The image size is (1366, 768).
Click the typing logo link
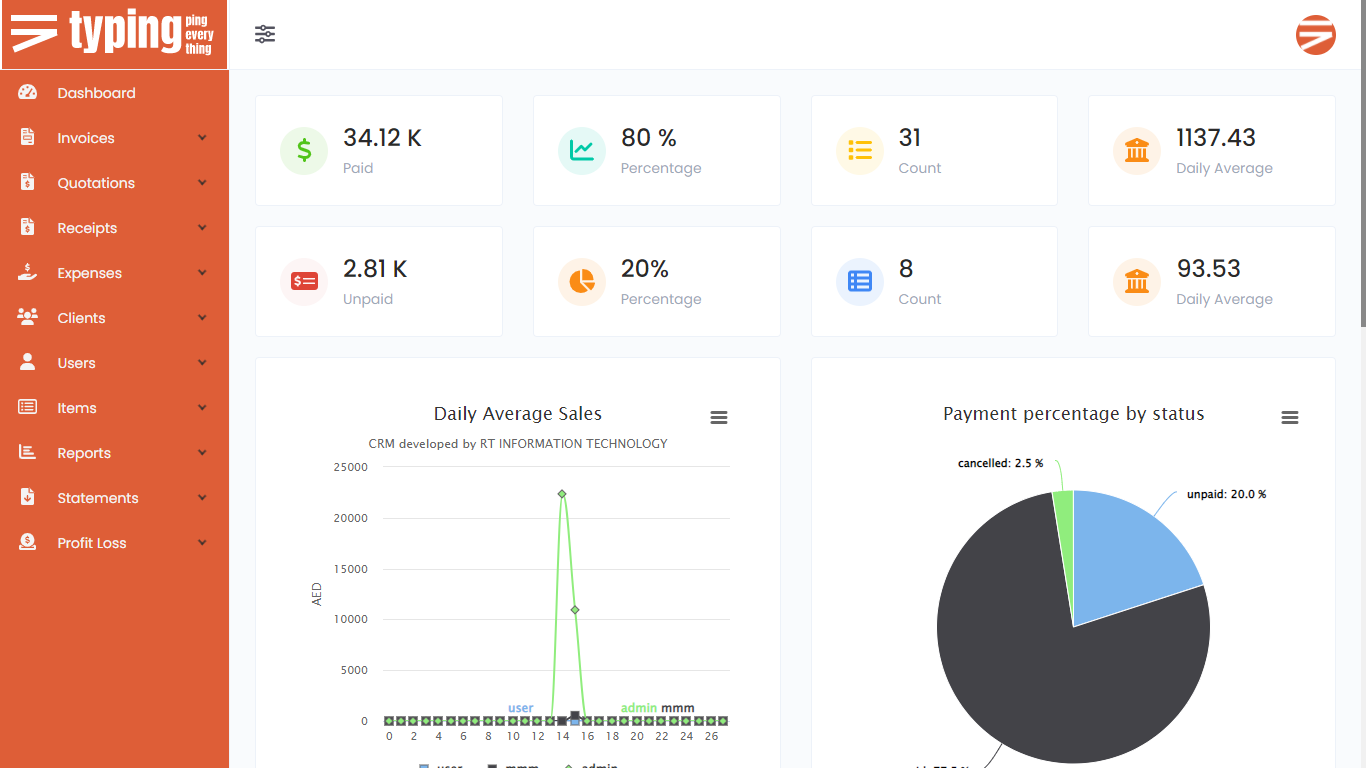point(114,34)
